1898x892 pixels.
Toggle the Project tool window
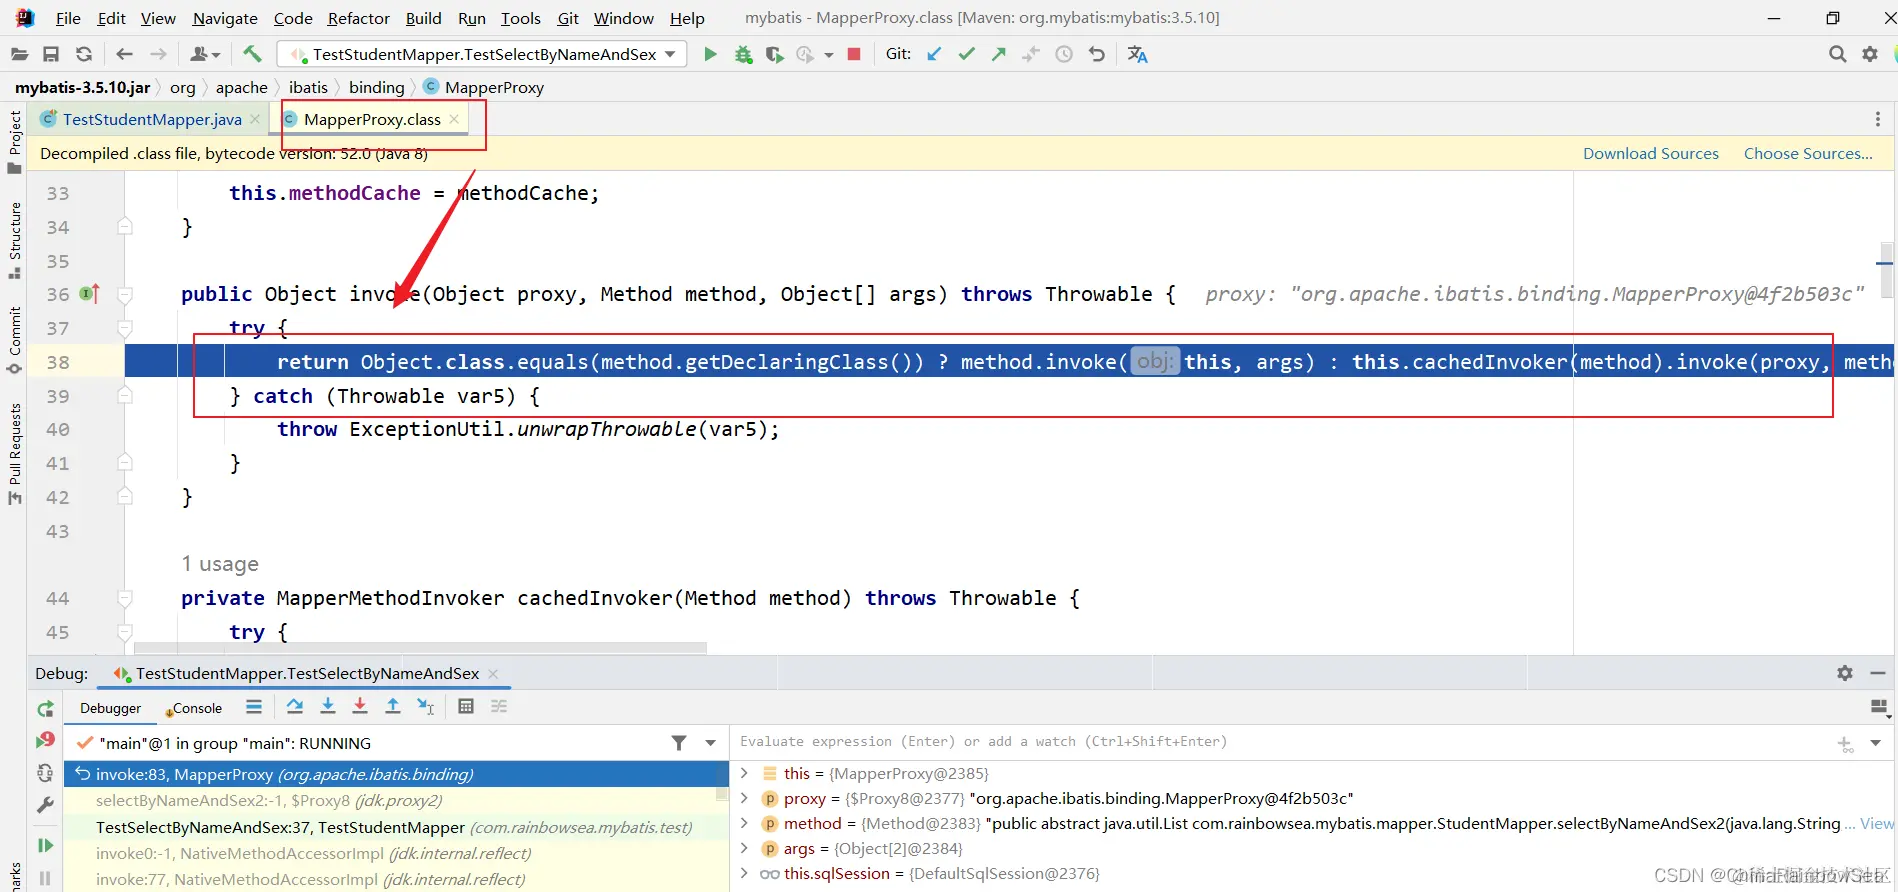click(14, 142)
